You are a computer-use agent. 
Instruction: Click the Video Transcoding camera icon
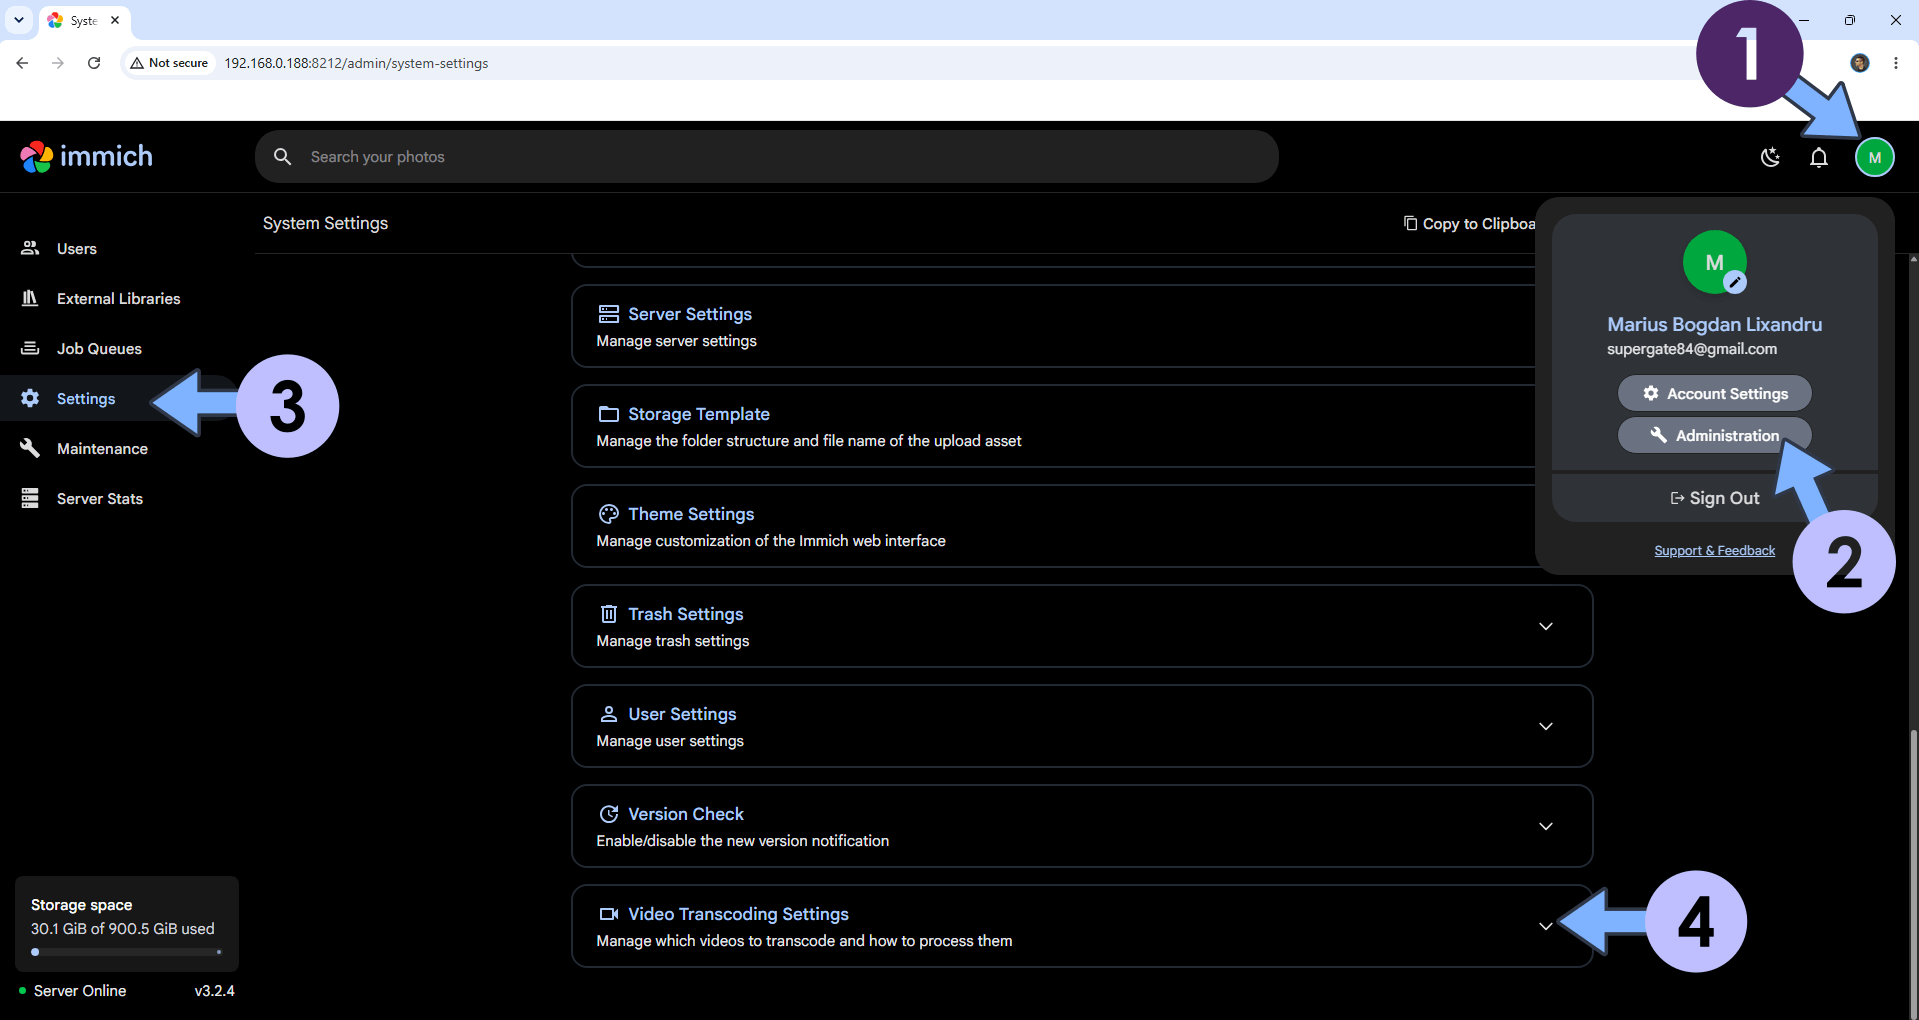point(608,914)
